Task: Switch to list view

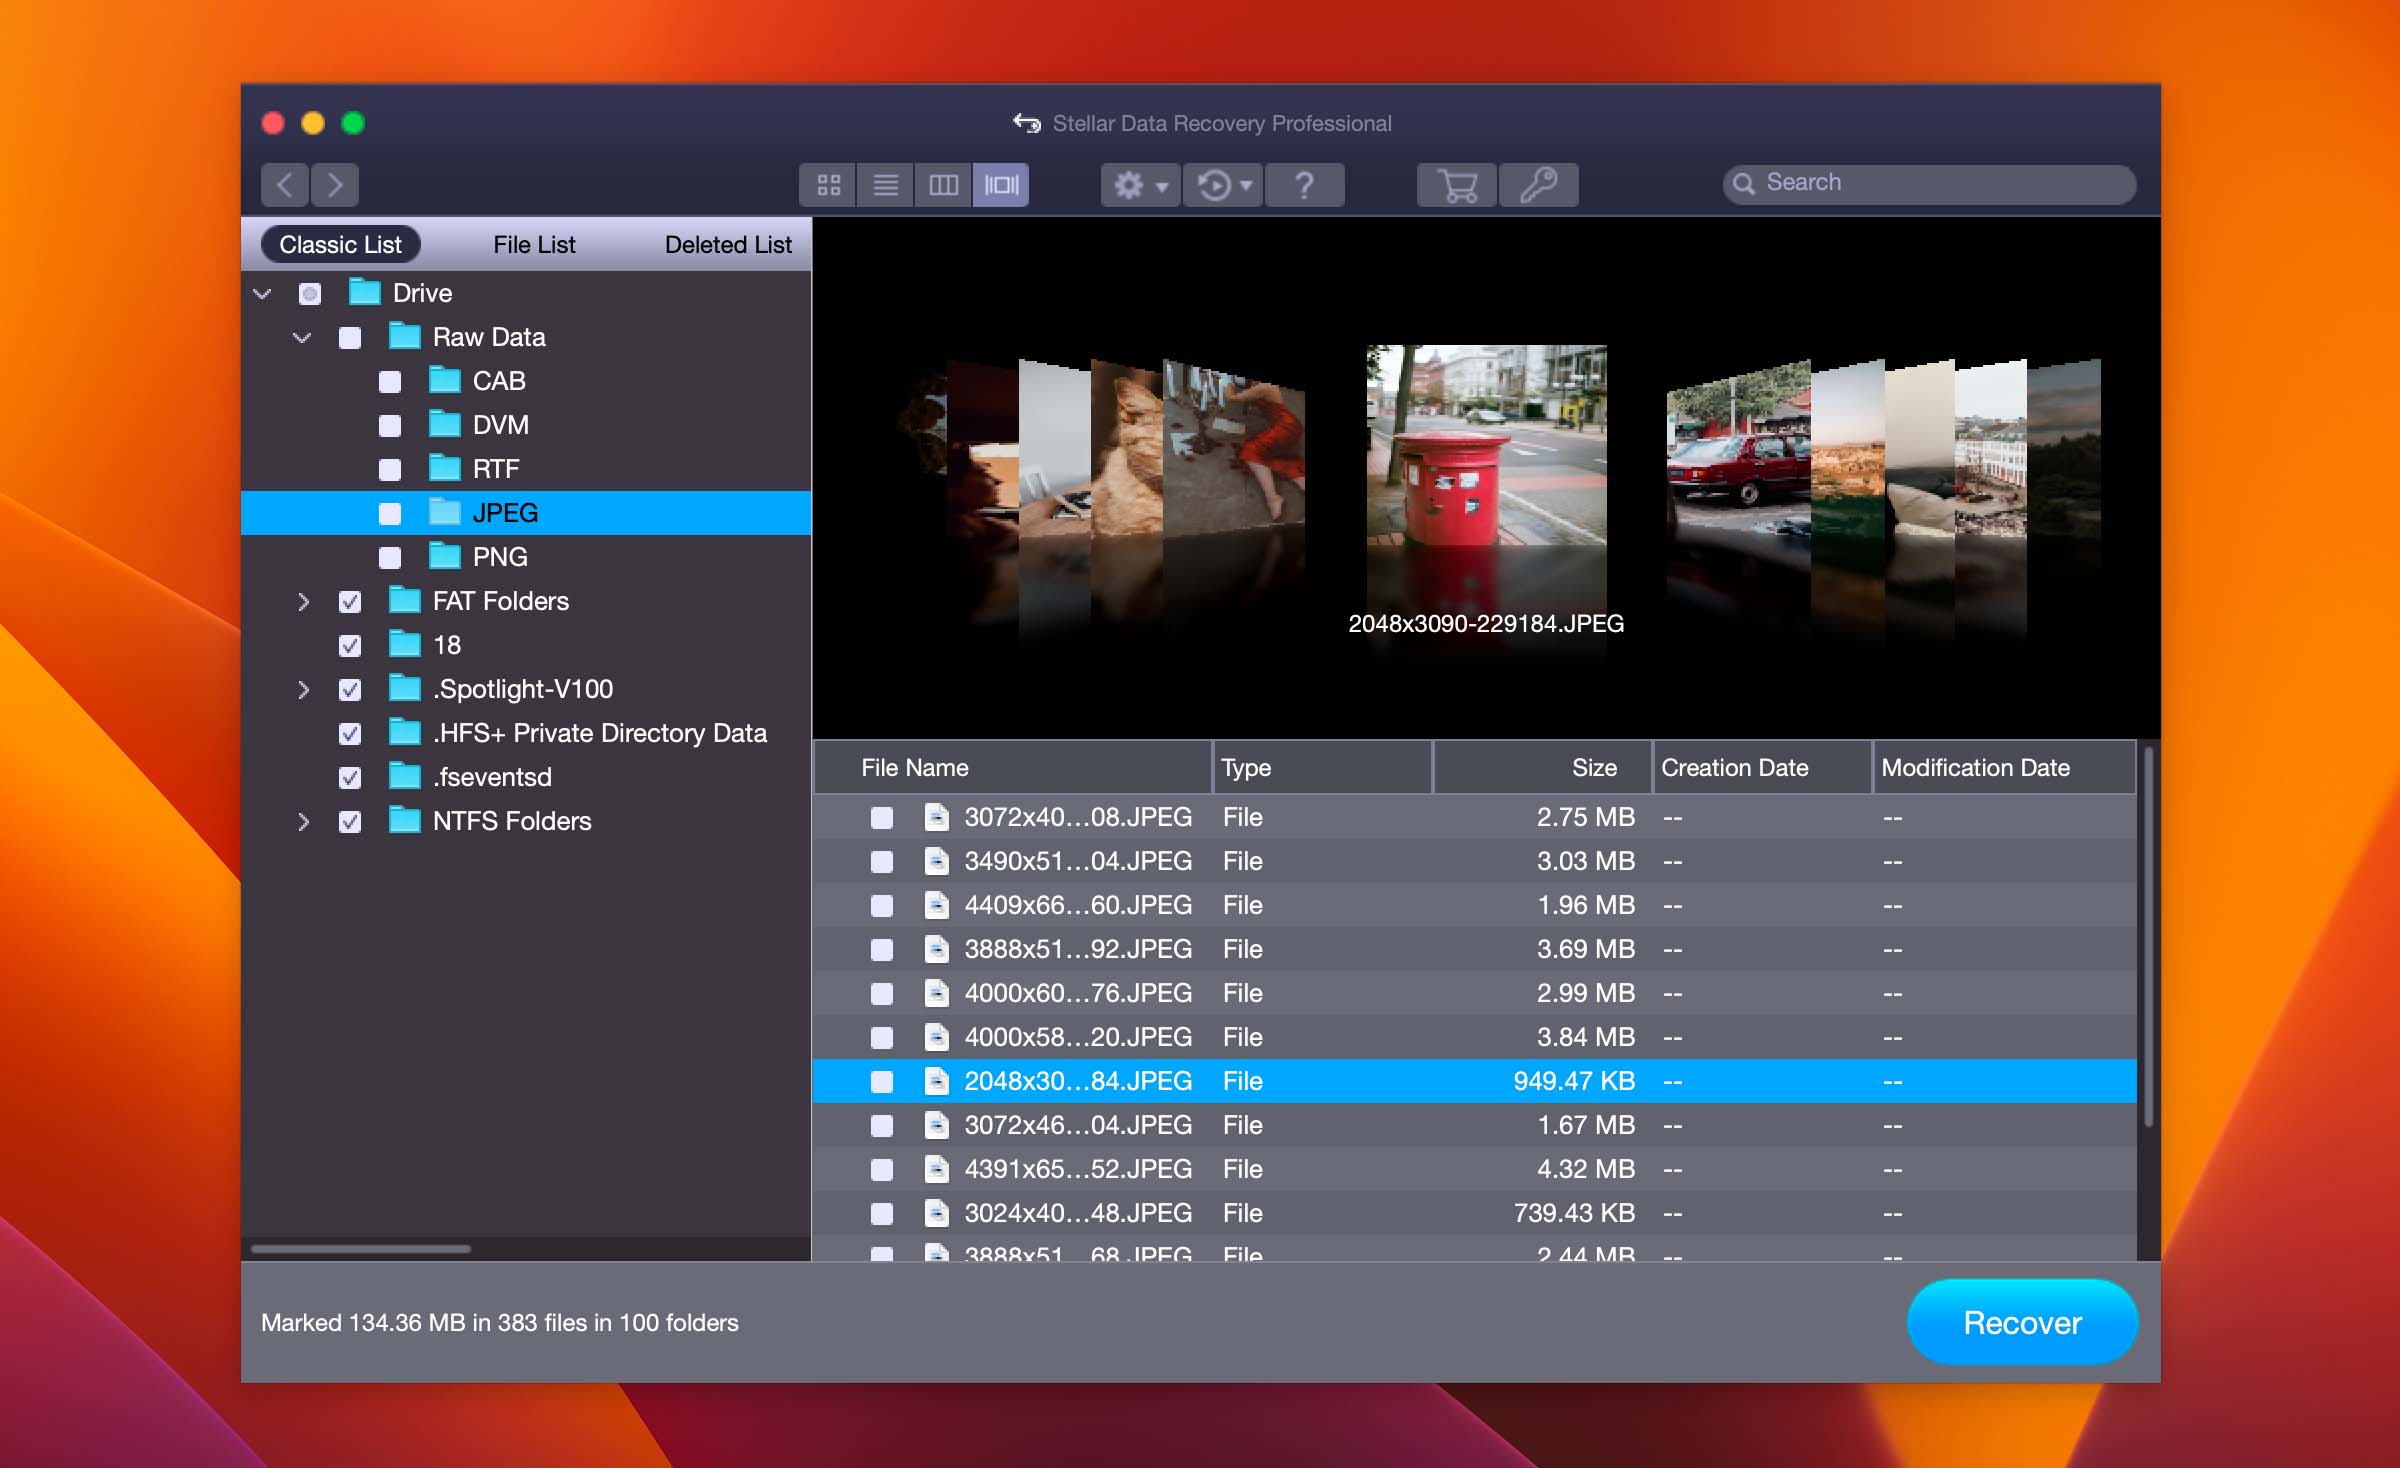Action: [885, 185]
